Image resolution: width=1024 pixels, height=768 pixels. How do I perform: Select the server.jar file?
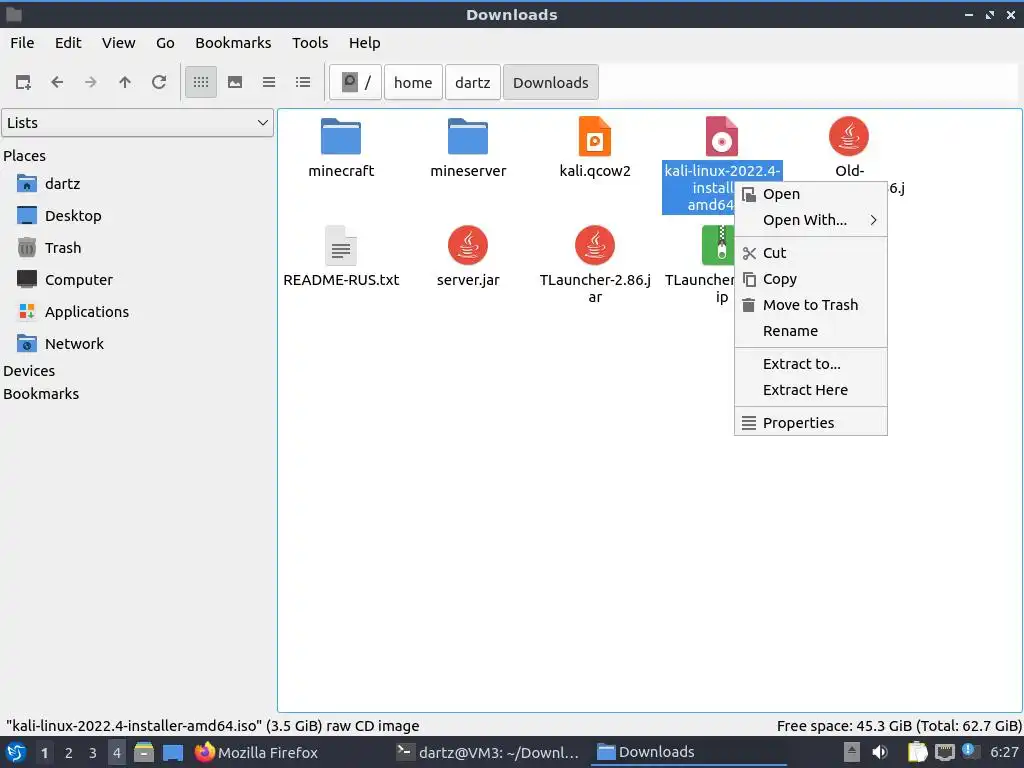[x=468, y=246]
